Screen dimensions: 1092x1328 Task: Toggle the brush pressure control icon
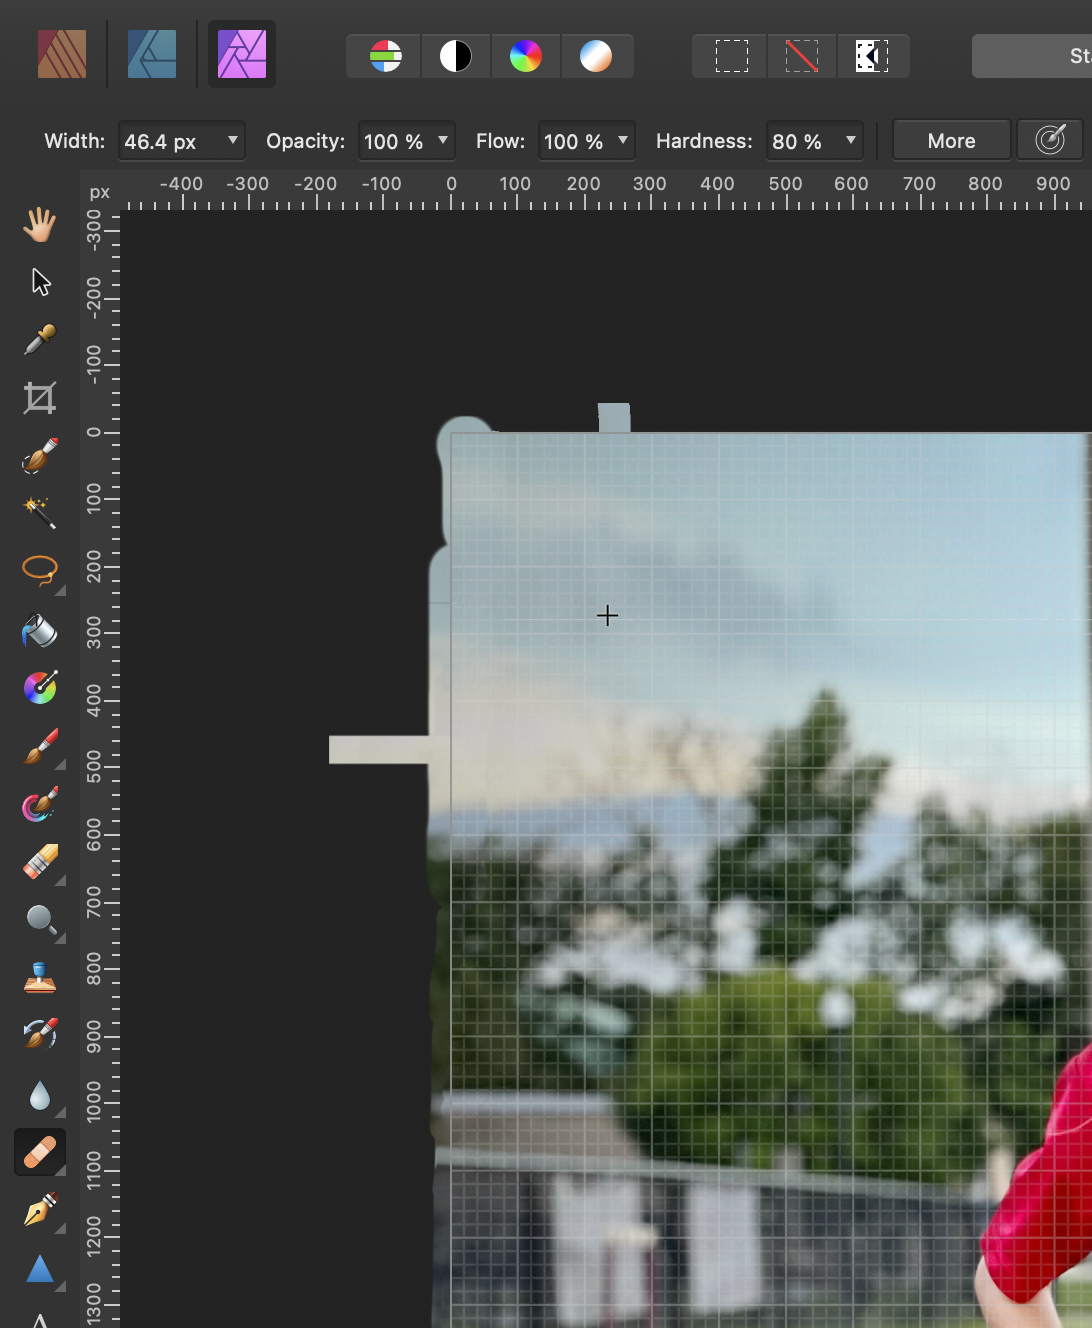[x=1050, y=140]
